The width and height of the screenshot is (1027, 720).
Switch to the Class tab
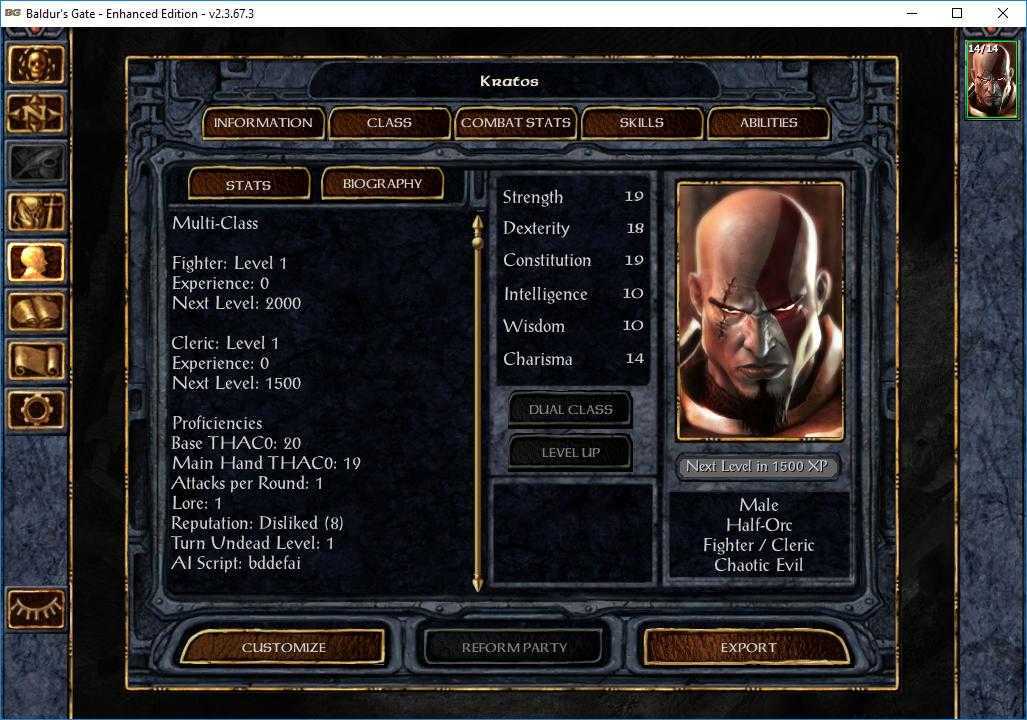coord(389,123)
